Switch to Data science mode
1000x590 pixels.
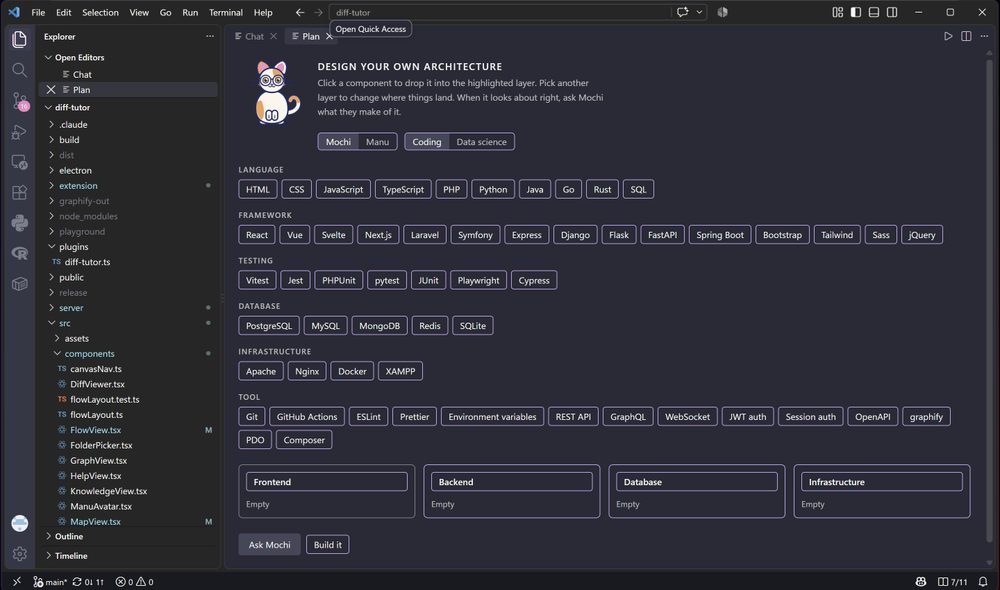pyautogui.click(x=482, y=142)
